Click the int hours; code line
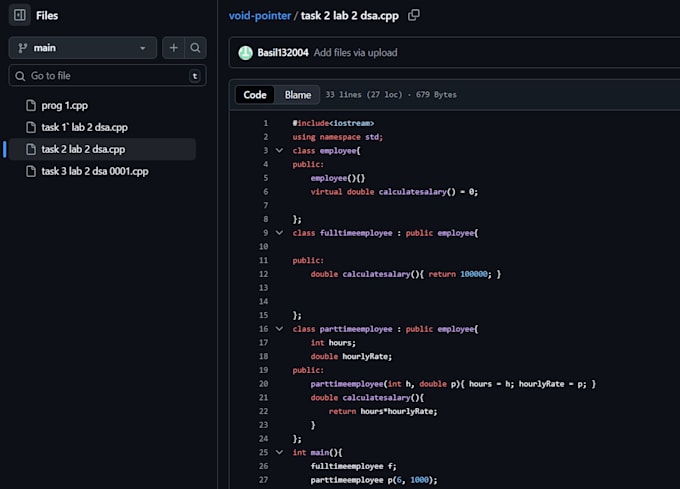This screenshot has height=489, width=680. pos(333,342)
